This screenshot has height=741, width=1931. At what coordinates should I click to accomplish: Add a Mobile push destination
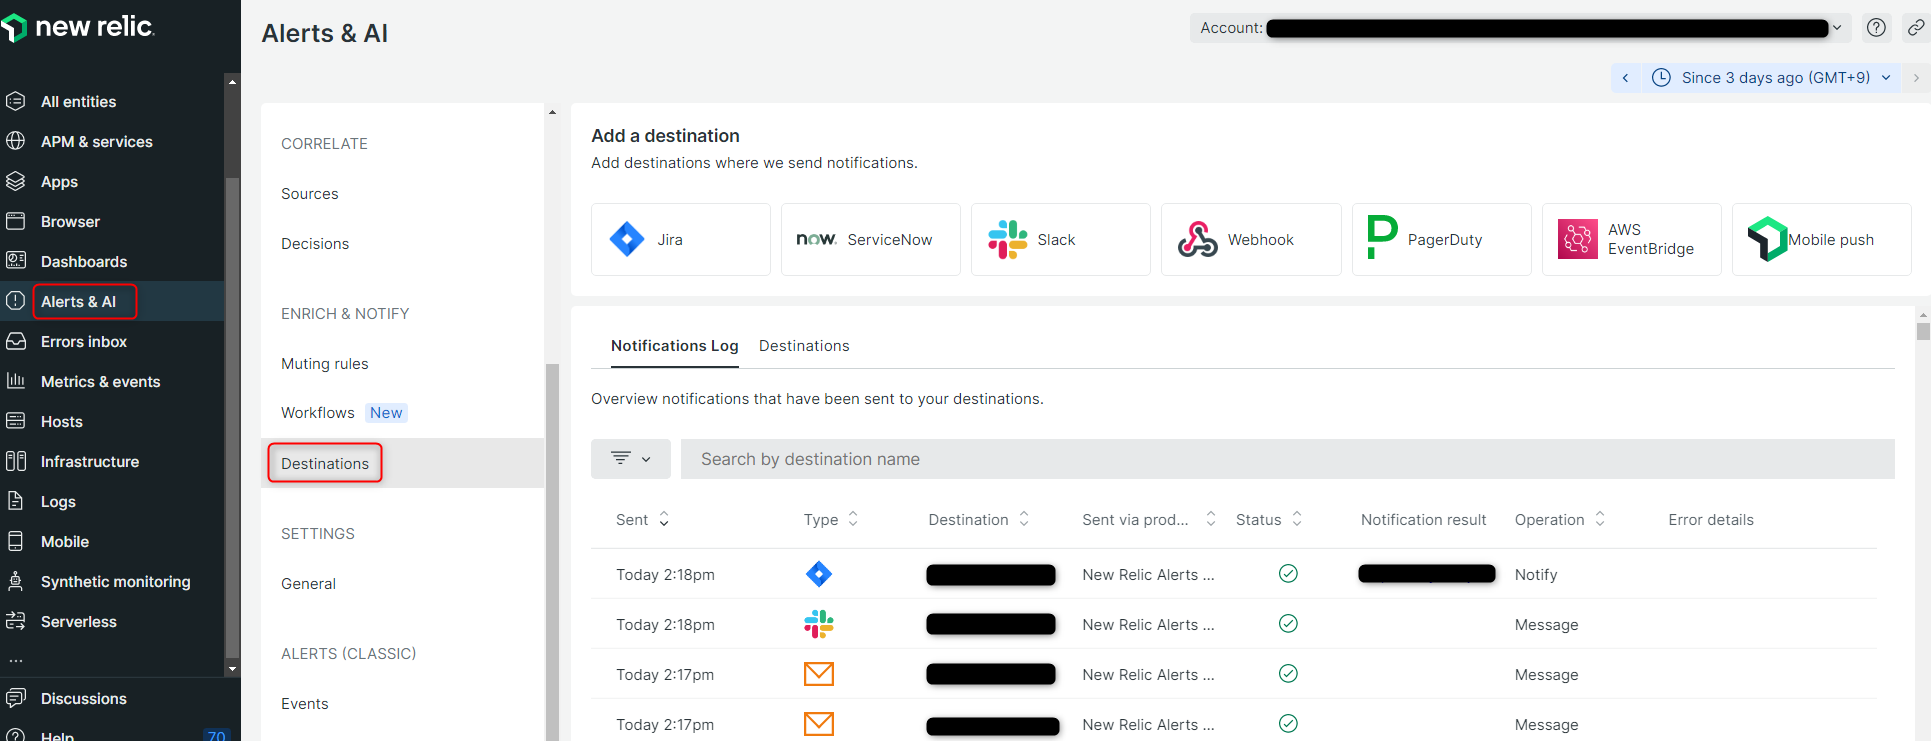point(1821,239)
